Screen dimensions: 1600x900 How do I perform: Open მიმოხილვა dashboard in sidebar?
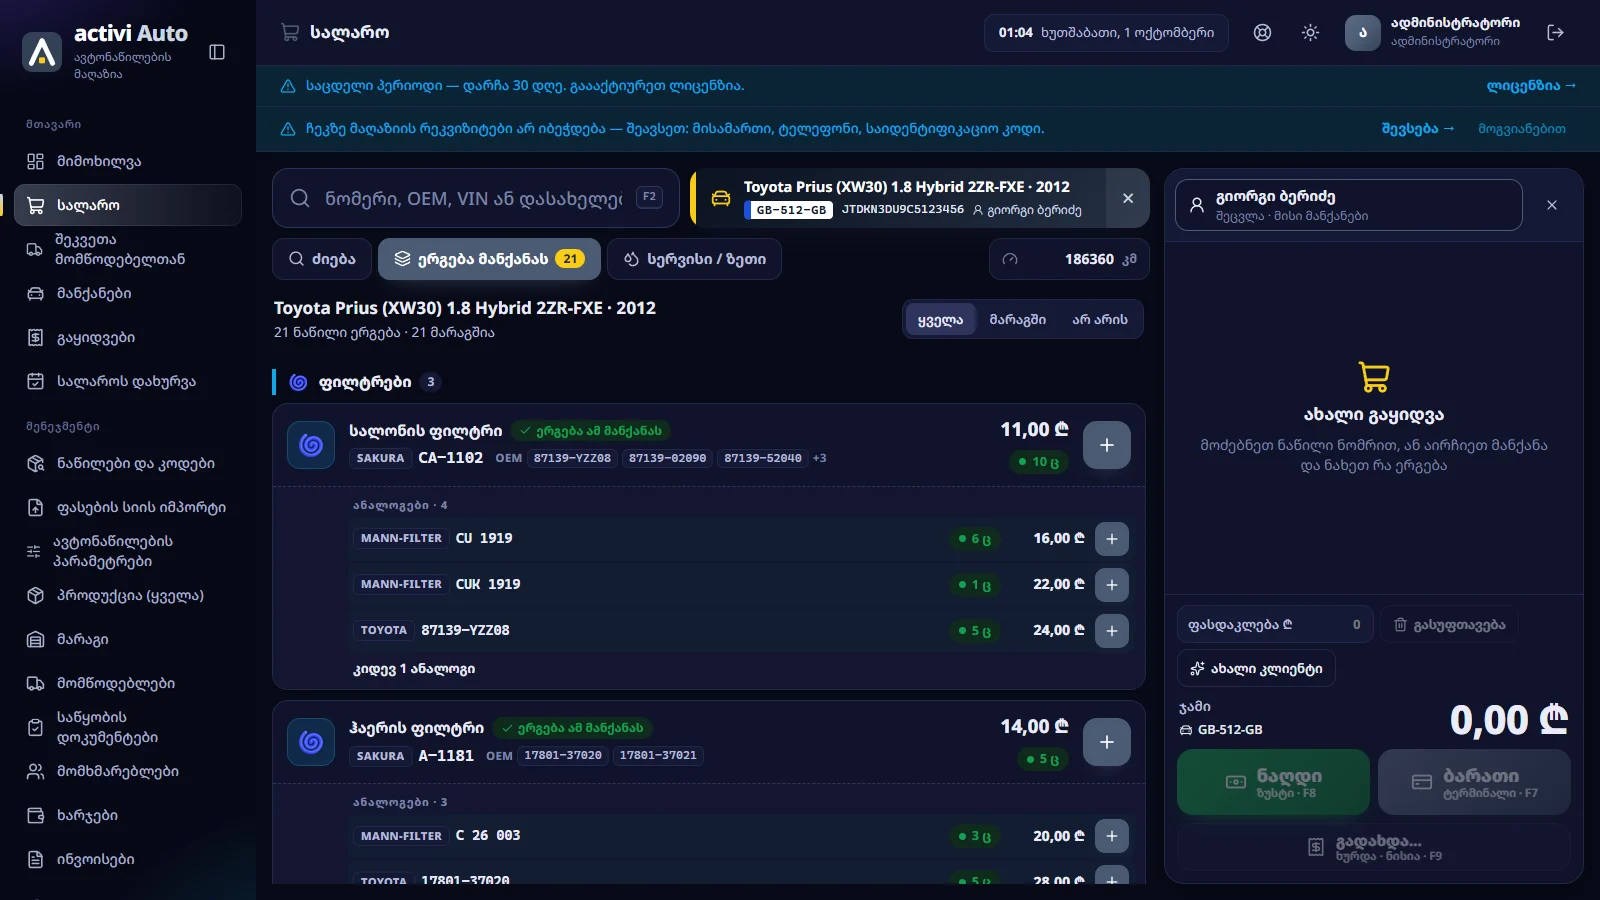point(128,161)
